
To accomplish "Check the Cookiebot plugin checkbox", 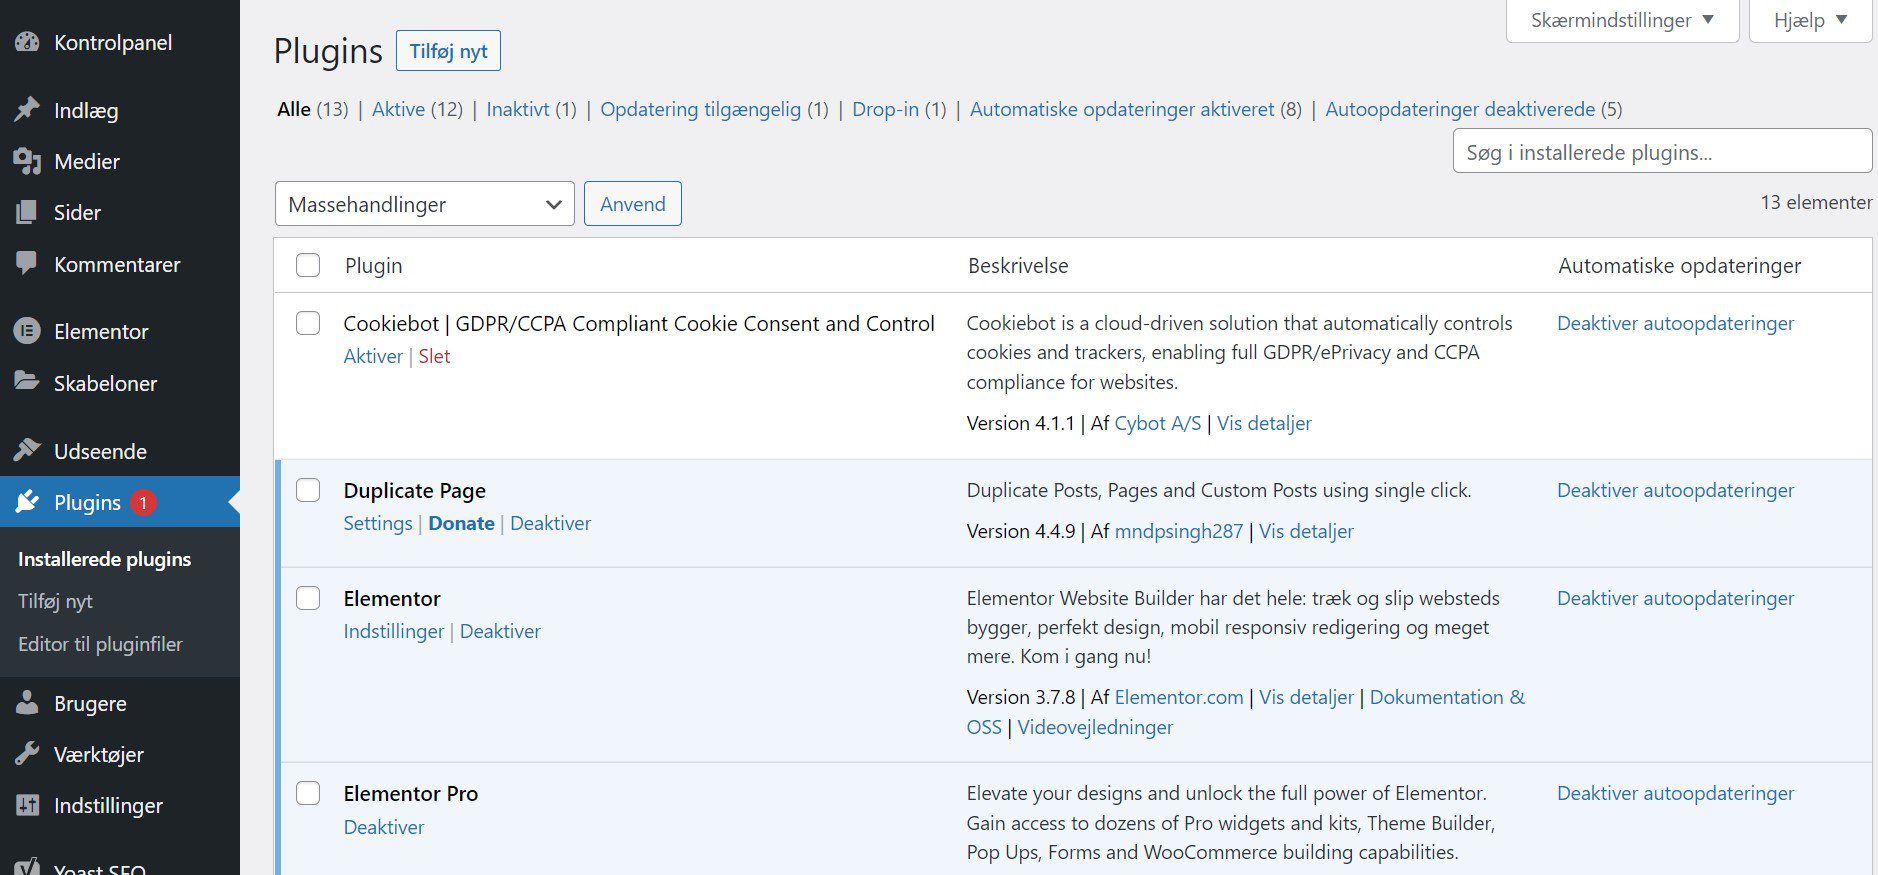I will pos(308,323).
